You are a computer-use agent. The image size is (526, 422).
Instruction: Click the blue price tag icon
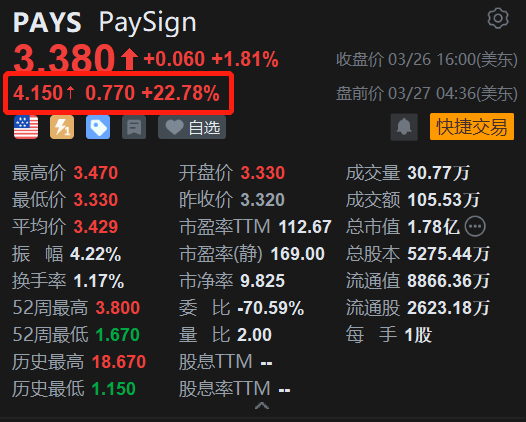98,127
